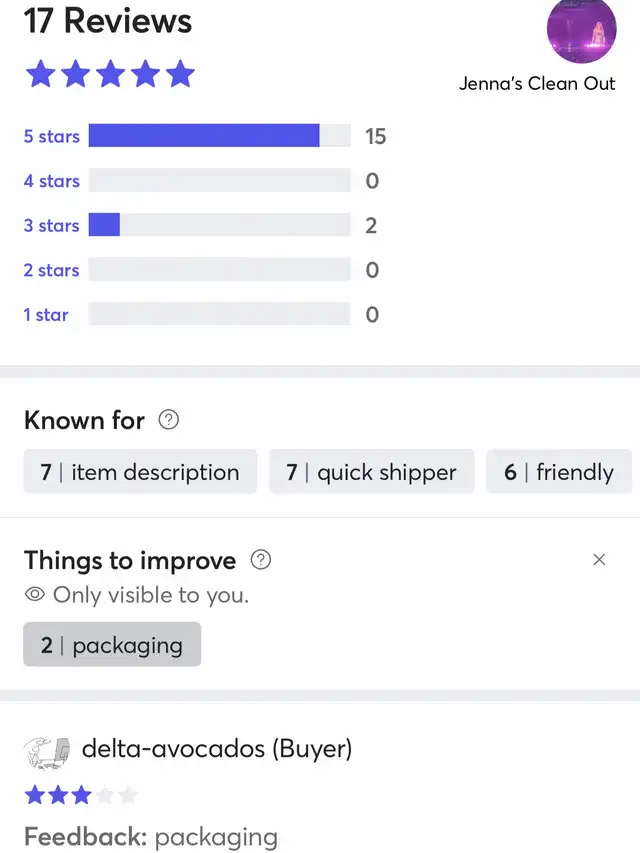Open delta-avocados (Buyer) profile name
640x853 pixels.
217,749
